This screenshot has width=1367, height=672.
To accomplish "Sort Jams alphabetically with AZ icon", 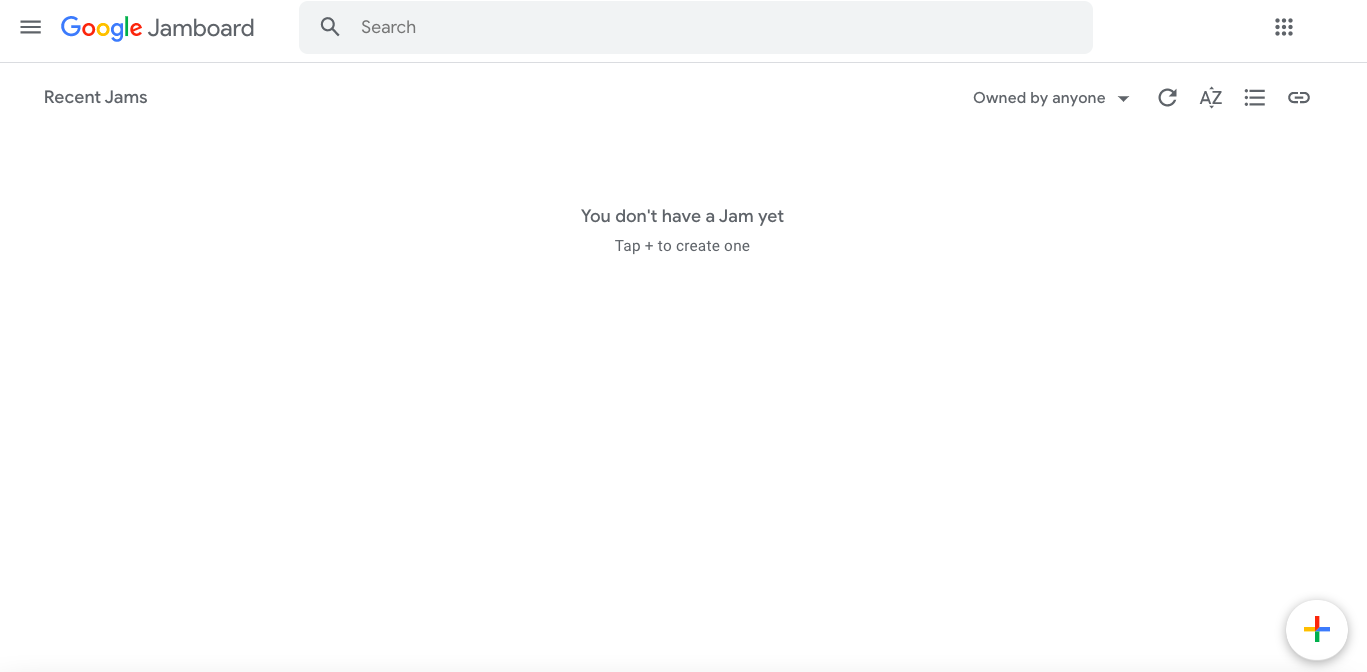I will click(1211, 97).
